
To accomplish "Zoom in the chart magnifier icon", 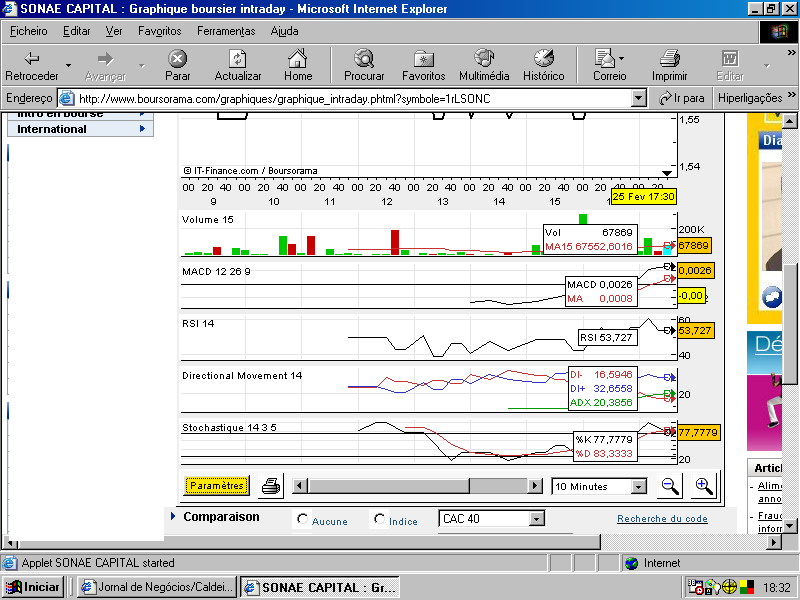I will click(704, 486).
